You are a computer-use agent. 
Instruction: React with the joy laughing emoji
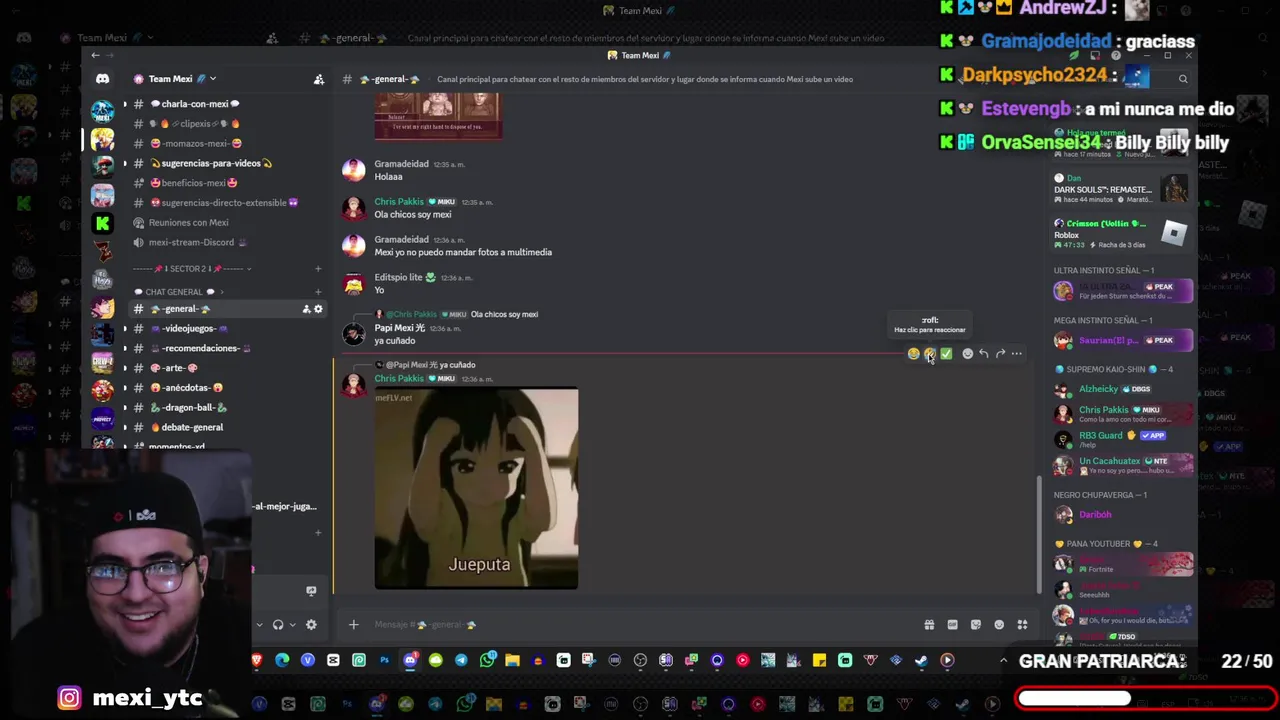913,353
